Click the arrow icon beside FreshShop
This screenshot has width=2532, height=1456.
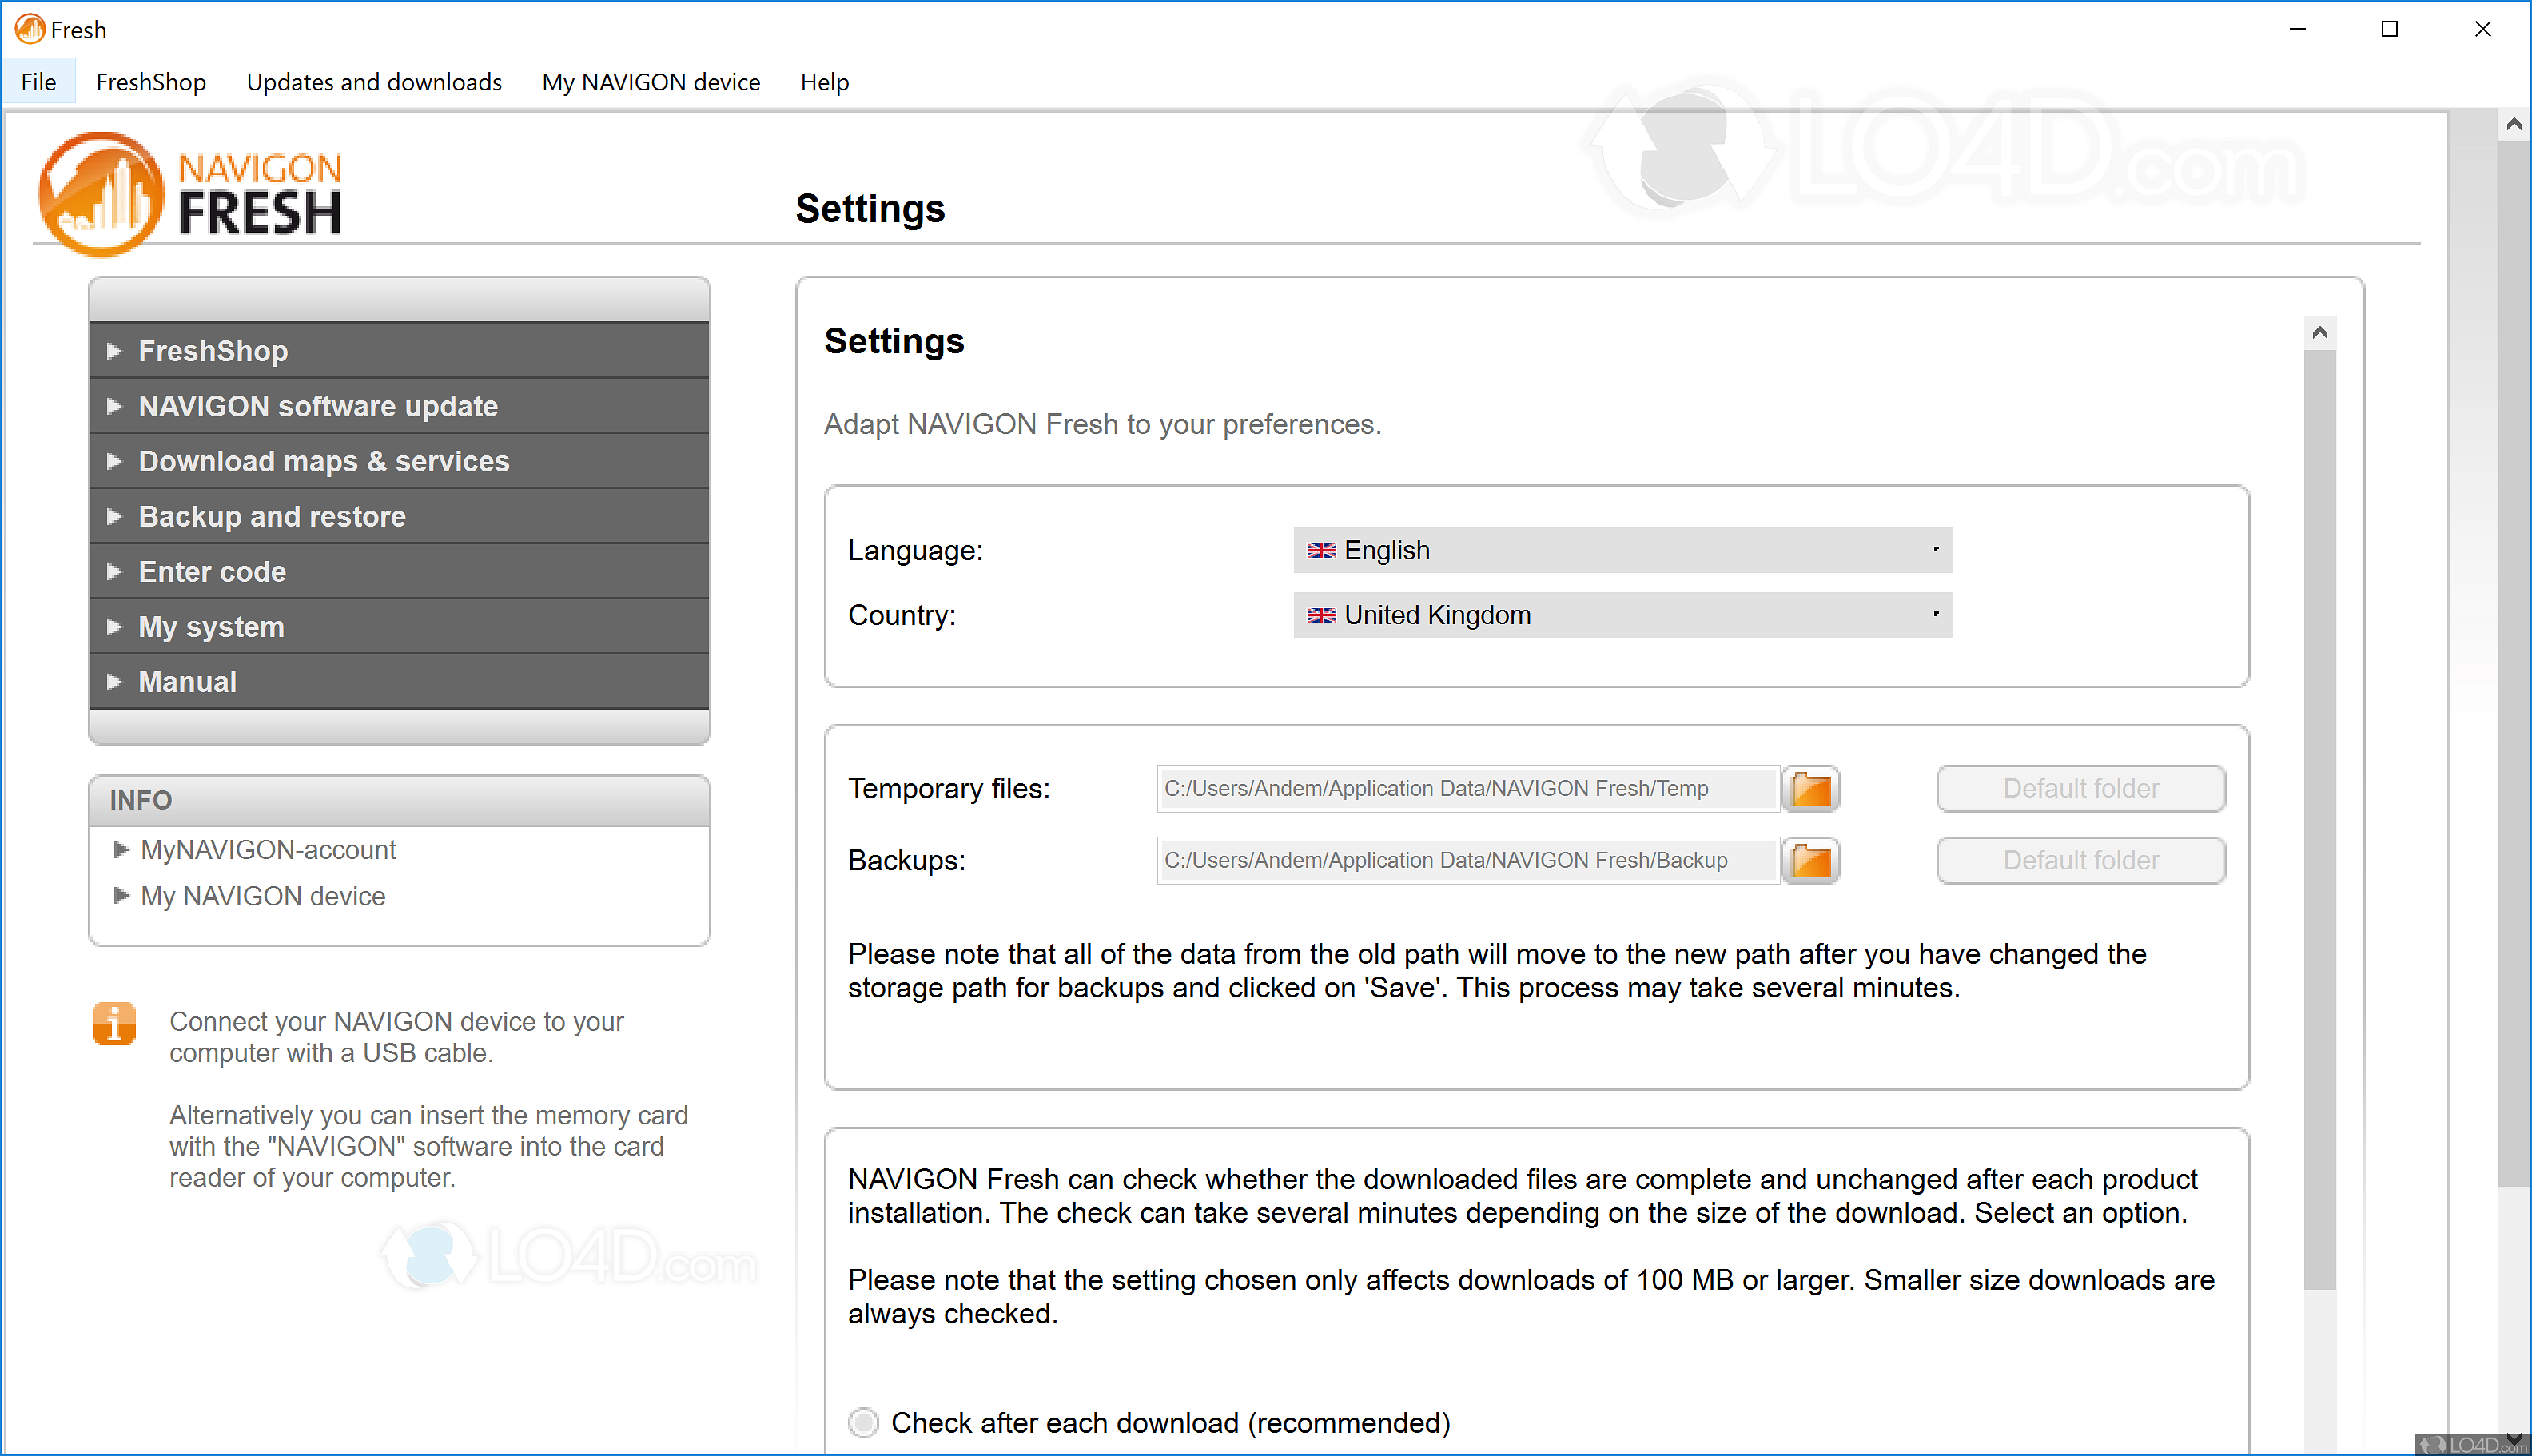[x=114, y=351]
